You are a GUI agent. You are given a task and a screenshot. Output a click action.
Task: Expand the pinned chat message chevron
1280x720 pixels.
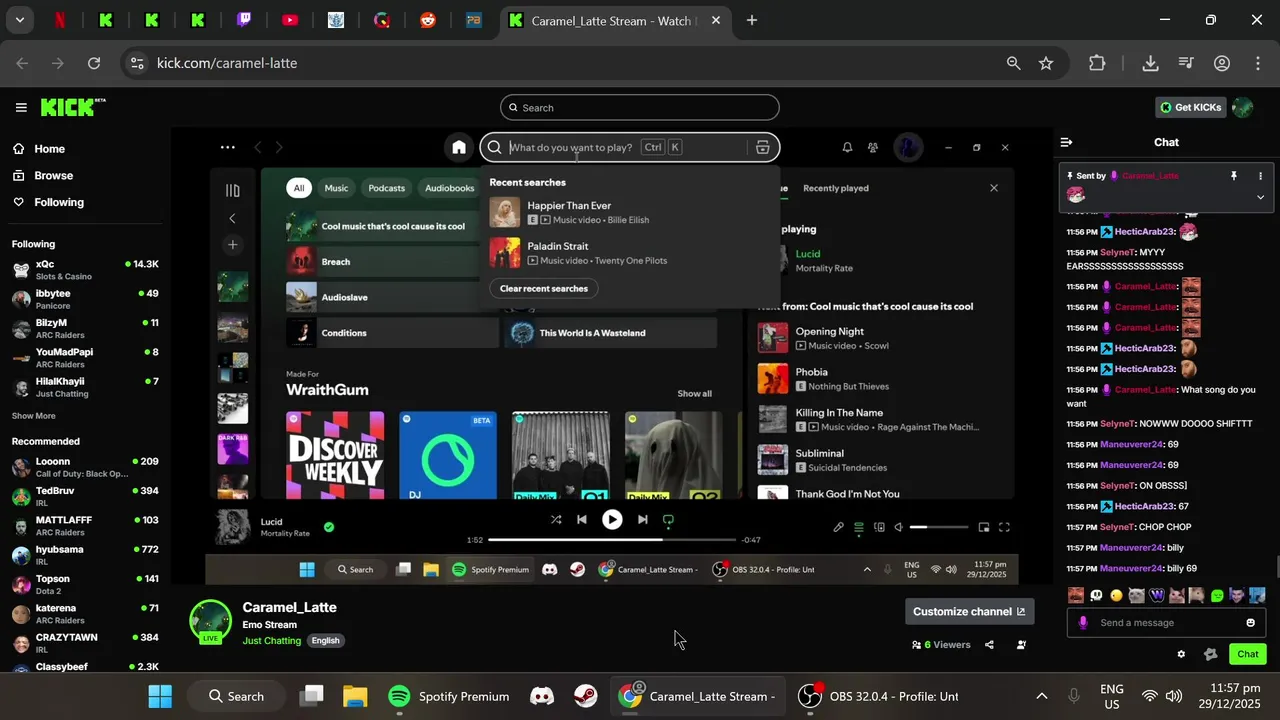pyautogui.click(x=1260, y=197)
